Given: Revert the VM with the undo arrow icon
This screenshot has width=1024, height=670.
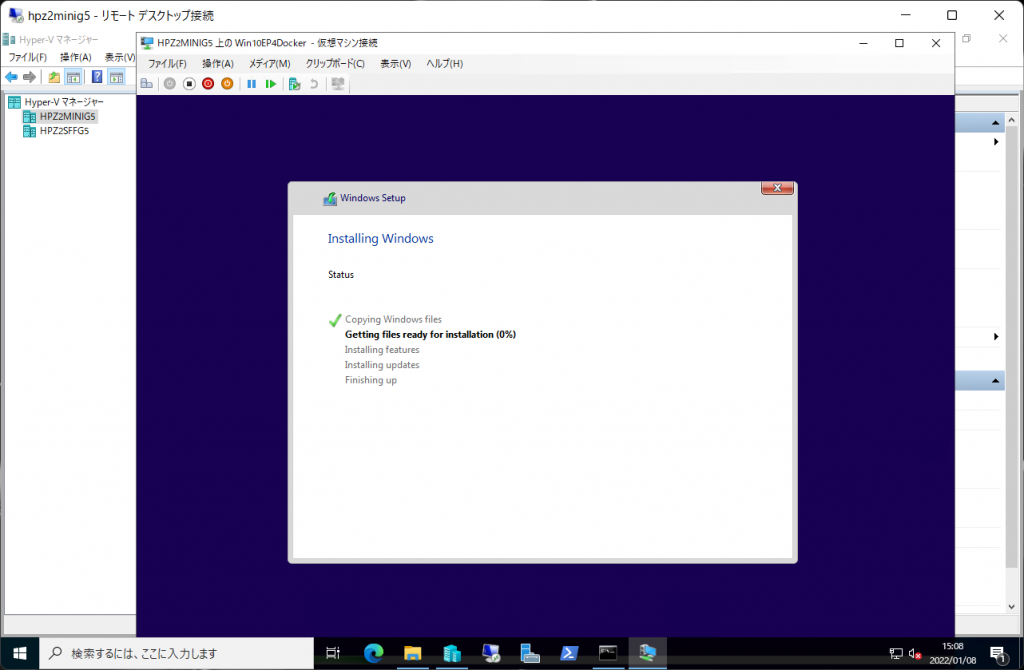Looking at the screenshot, I should [x=314, y=84].
